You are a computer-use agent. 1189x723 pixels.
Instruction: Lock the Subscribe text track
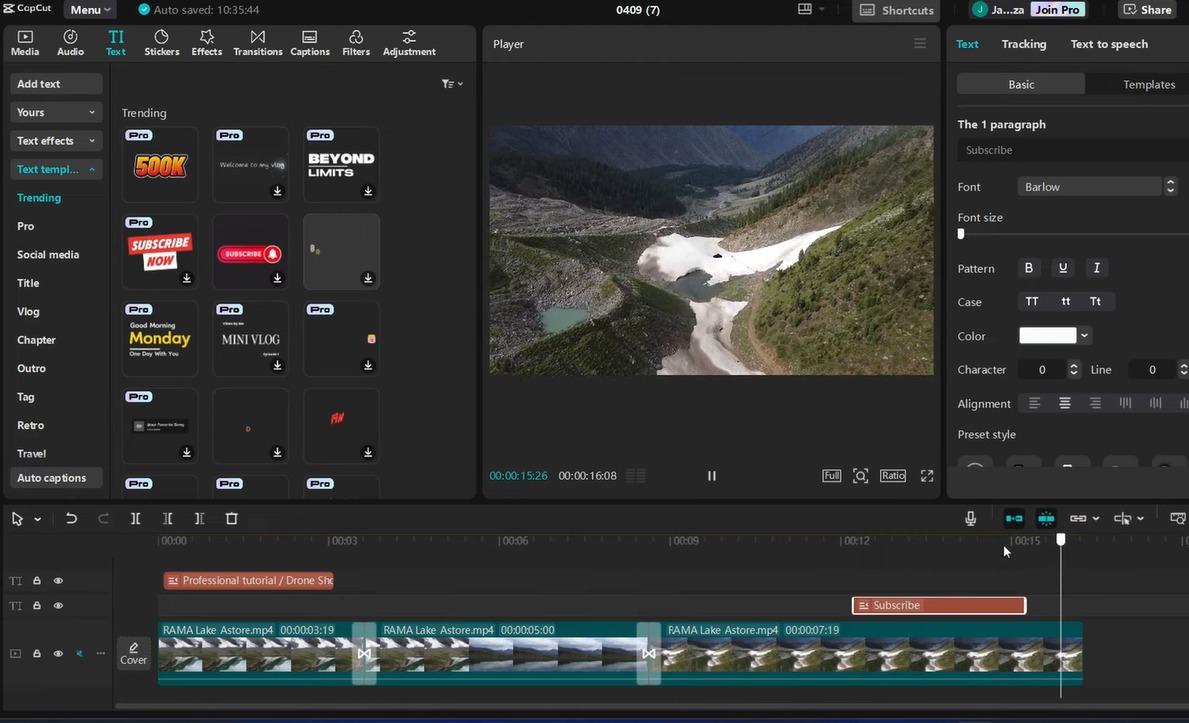pos(36,605)
